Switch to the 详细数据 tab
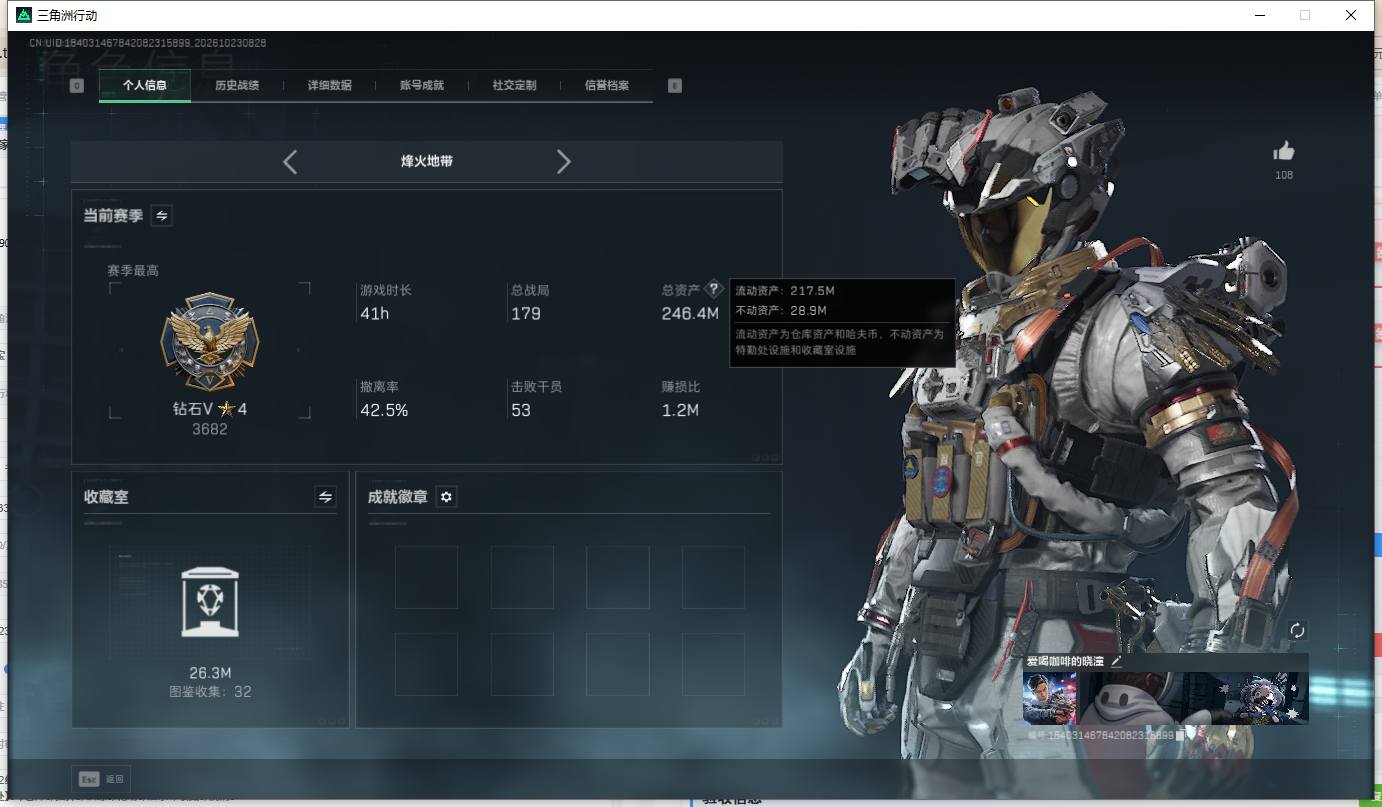This screenshot has height=807, width=1382. click(330, 86)
